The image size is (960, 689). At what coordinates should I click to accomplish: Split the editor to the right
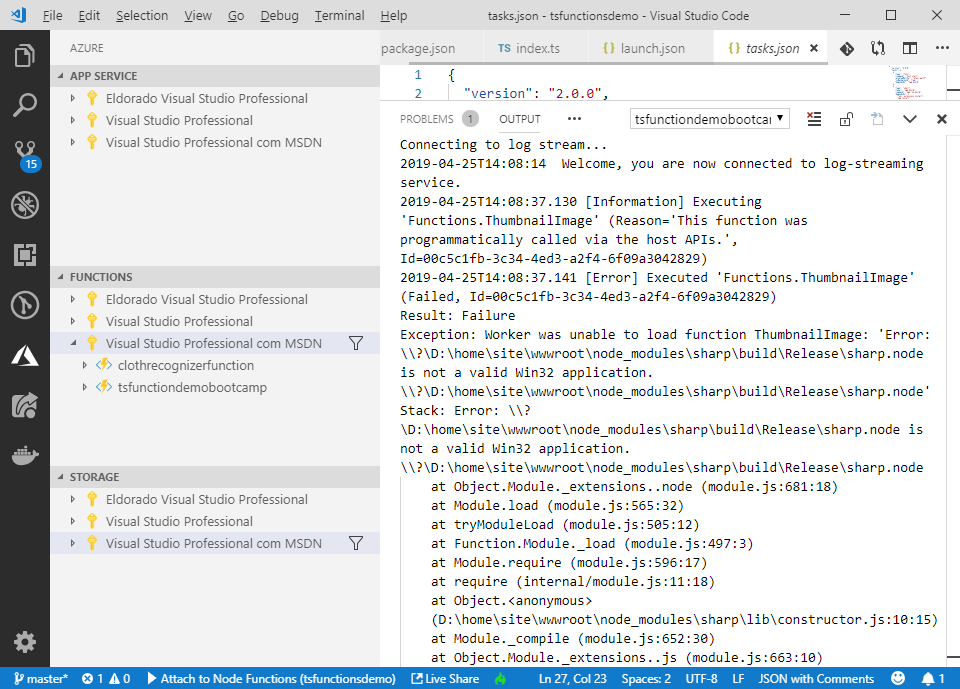[910, 48]
